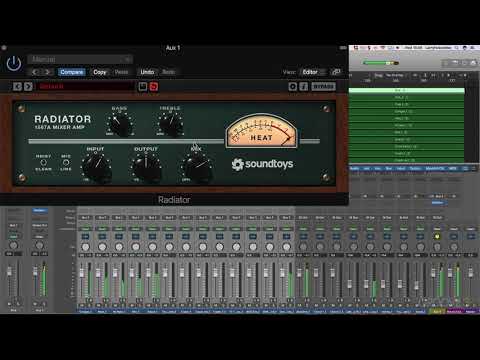
Task: Click the Soundtoys save preset icon
Action: tap(143, 87)
